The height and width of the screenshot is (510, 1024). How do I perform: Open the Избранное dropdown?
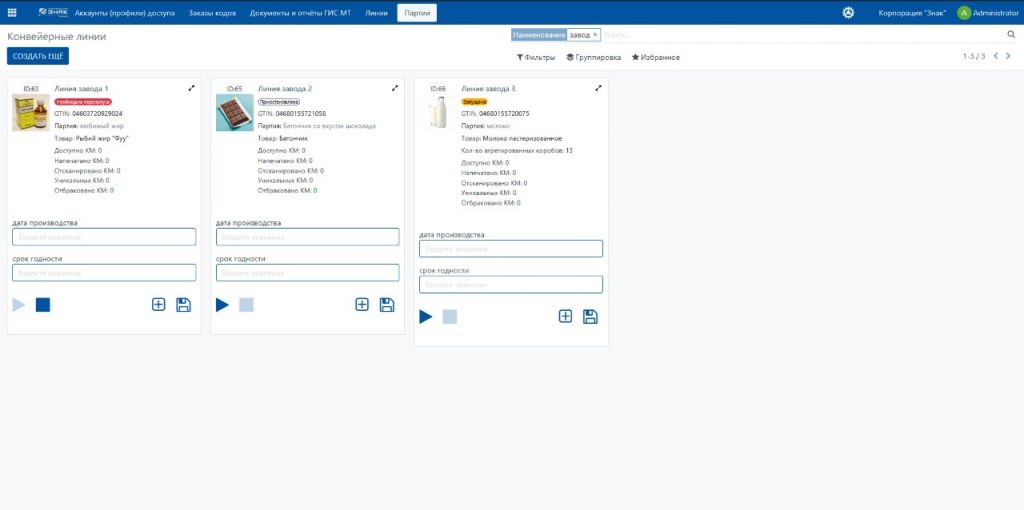(x=655, y=57)
